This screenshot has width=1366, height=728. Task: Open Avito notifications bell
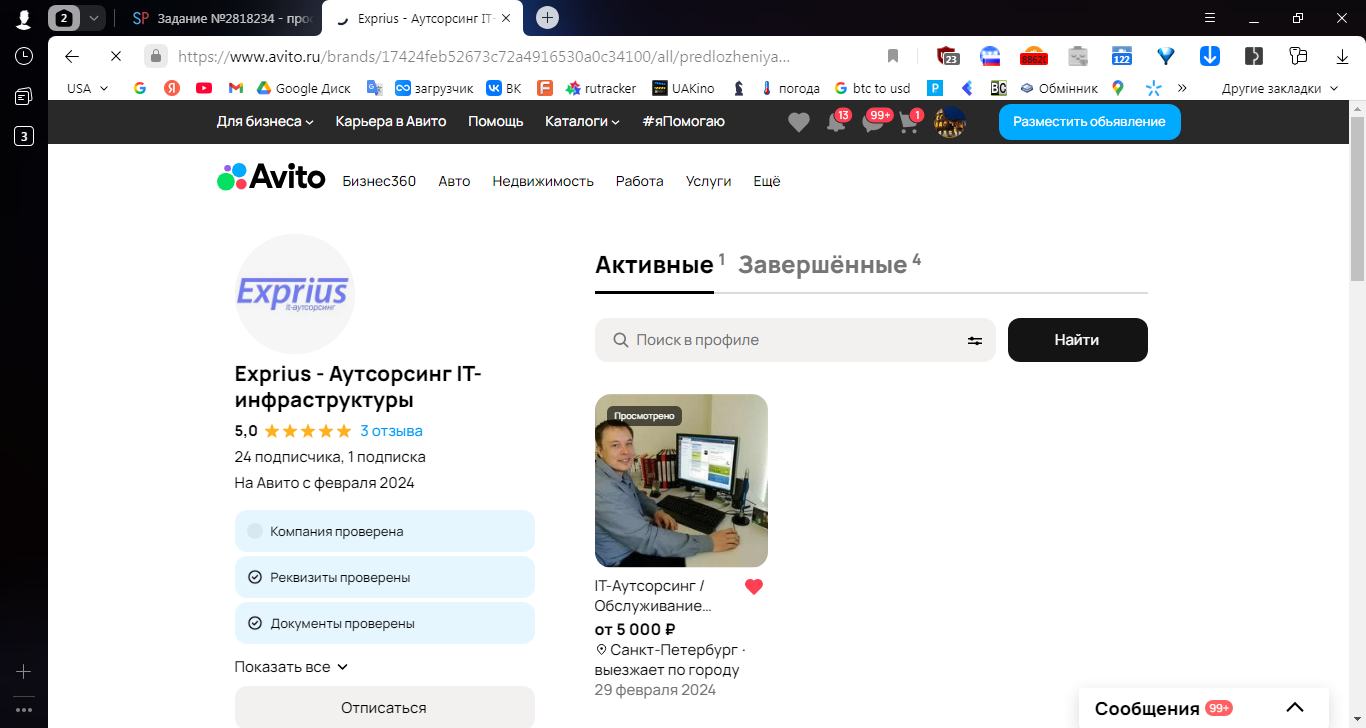[837, 122]
